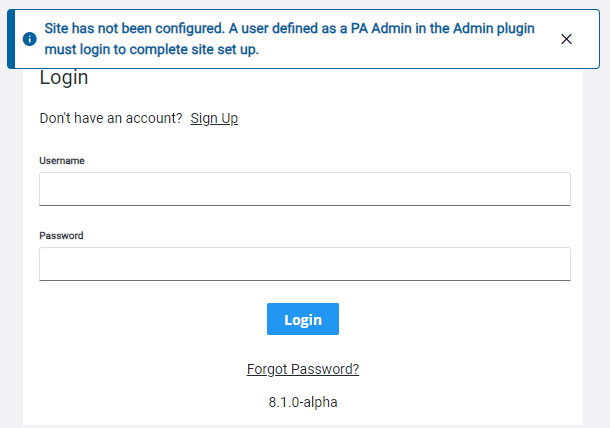610x428 pixels.
Task: Click the Username field label
Action: tap(62, 161)
